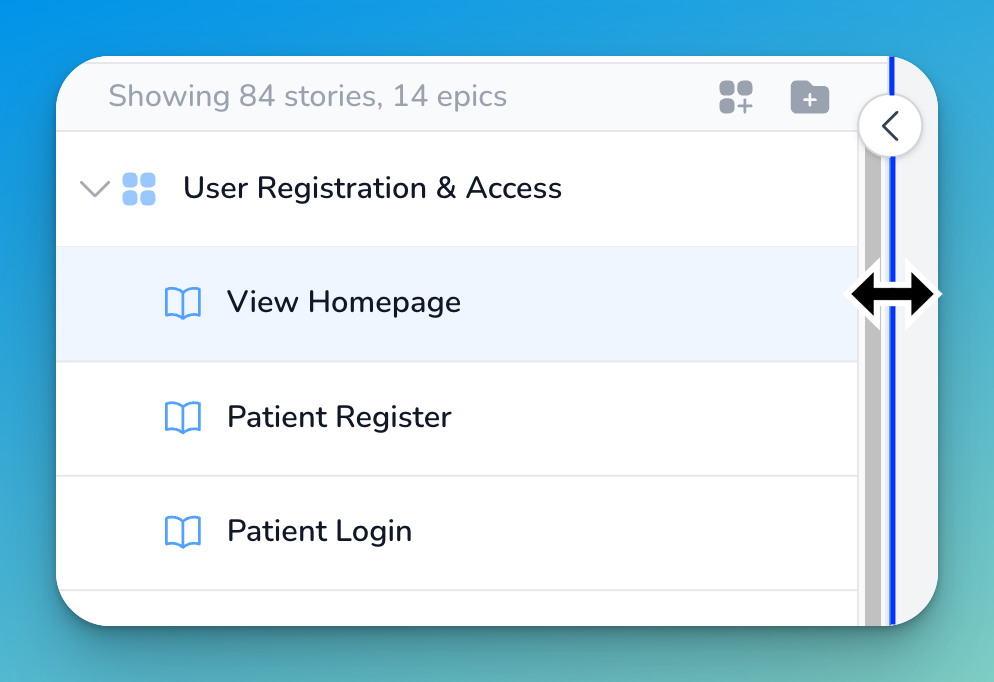
Task: Click the epic icon beside User Registration & Access
Action: [139, 188]
